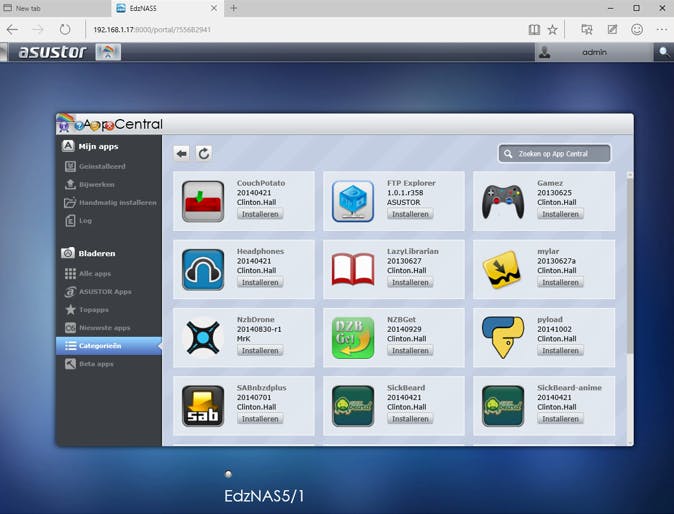Install Gamez with Installeren button
This screenshot has width=674, height=514.
pyautogui.click(x=560, y=214)
